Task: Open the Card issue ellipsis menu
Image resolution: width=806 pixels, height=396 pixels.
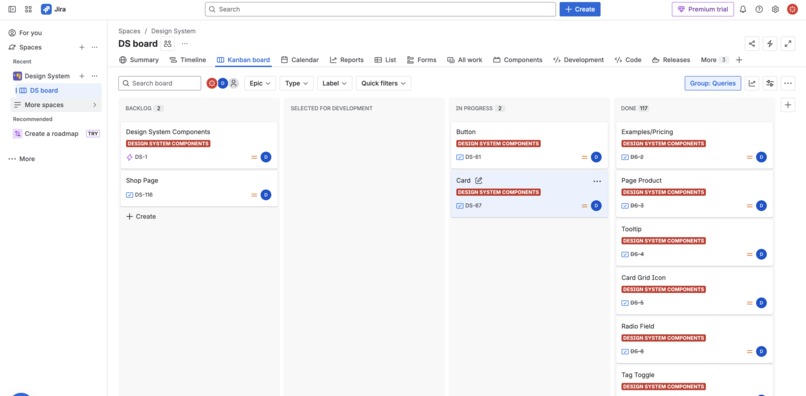Action: (597, 181)
